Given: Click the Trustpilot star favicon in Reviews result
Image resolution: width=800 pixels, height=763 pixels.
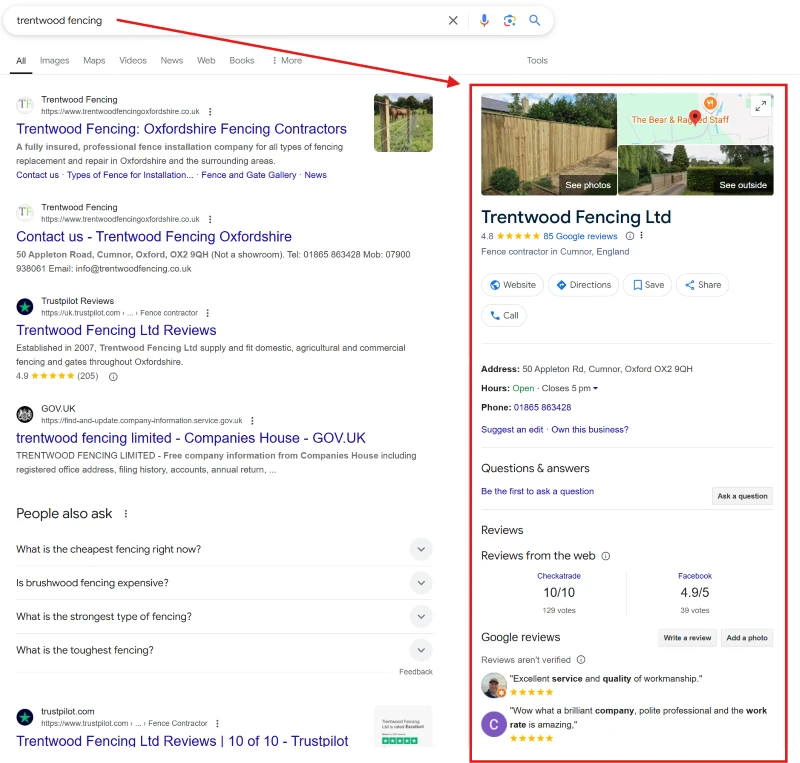Looking at the screenshot, I should click(x=25, y=307).
